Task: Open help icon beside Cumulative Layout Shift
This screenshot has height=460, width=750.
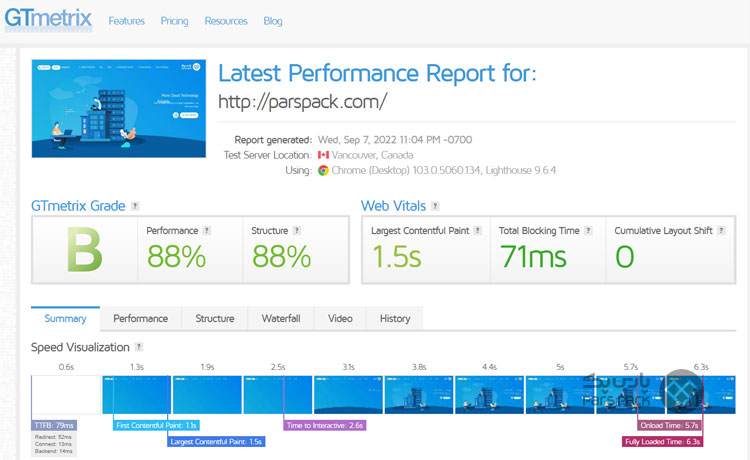Action: (x=721, y=230)
